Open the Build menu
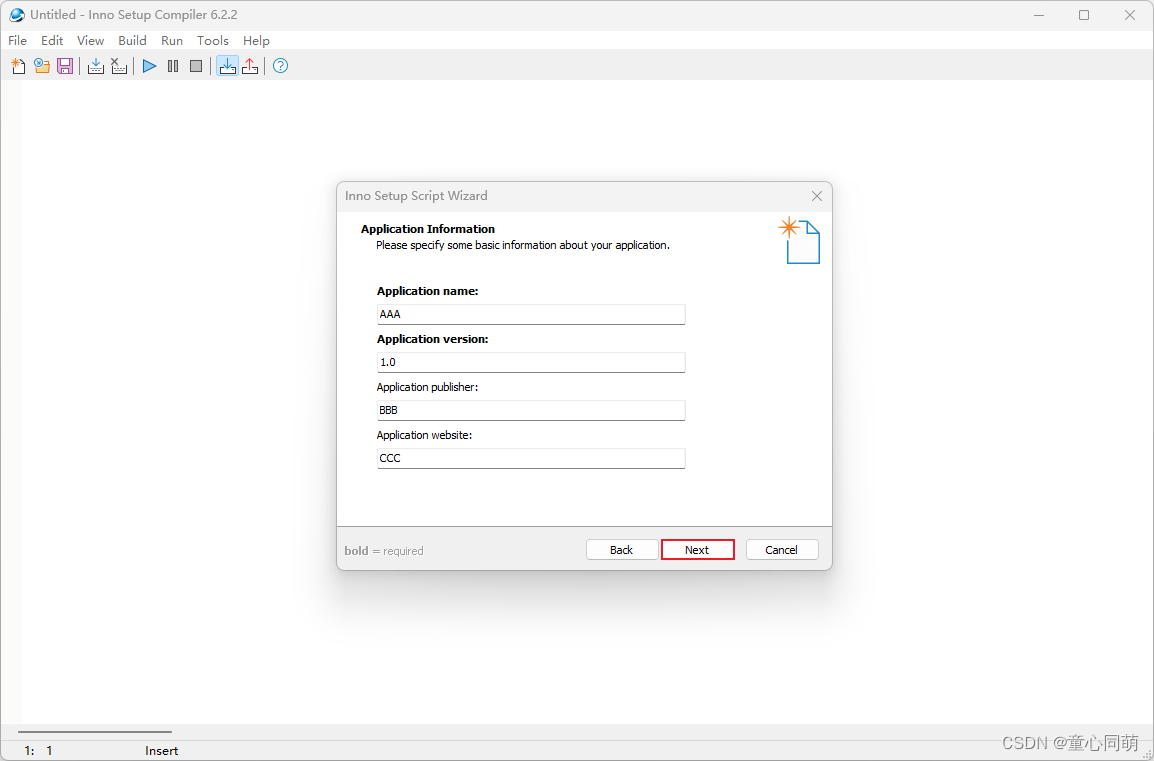This screenshot has height=761, width=1154. (x=132, y=40)
